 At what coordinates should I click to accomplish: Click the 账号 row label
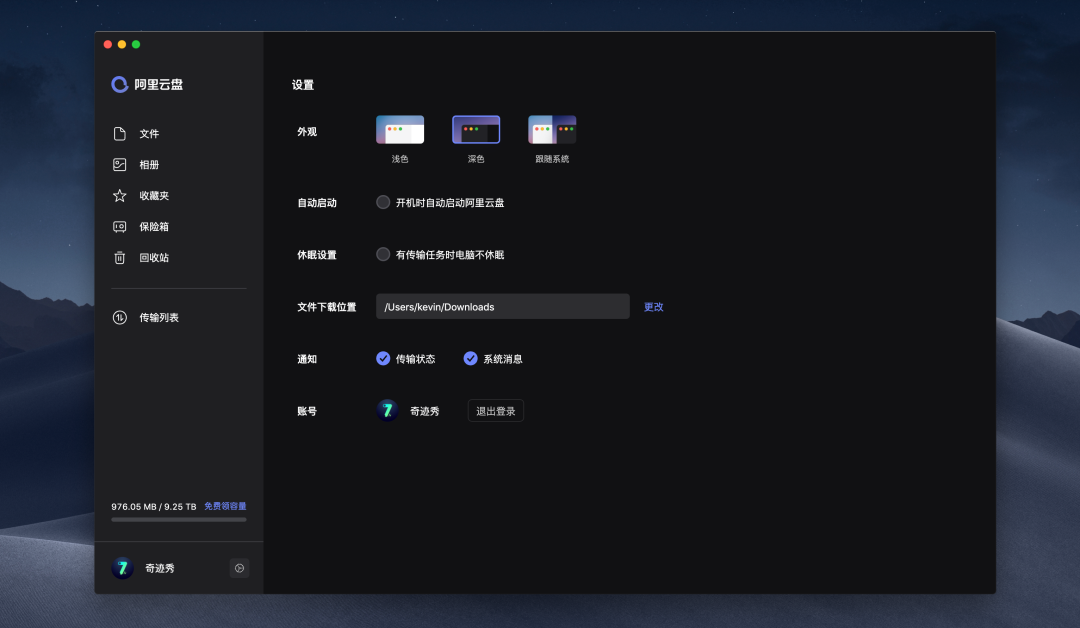(307, 411)
